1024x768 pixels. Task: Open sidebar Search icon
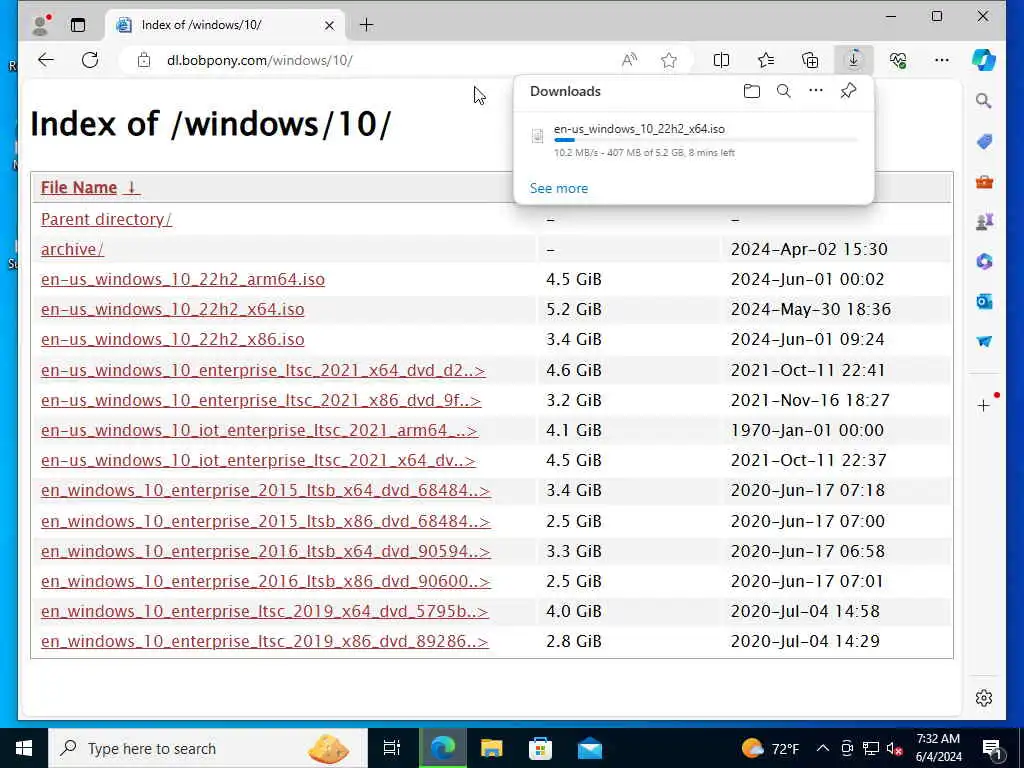tap(984, 100)
